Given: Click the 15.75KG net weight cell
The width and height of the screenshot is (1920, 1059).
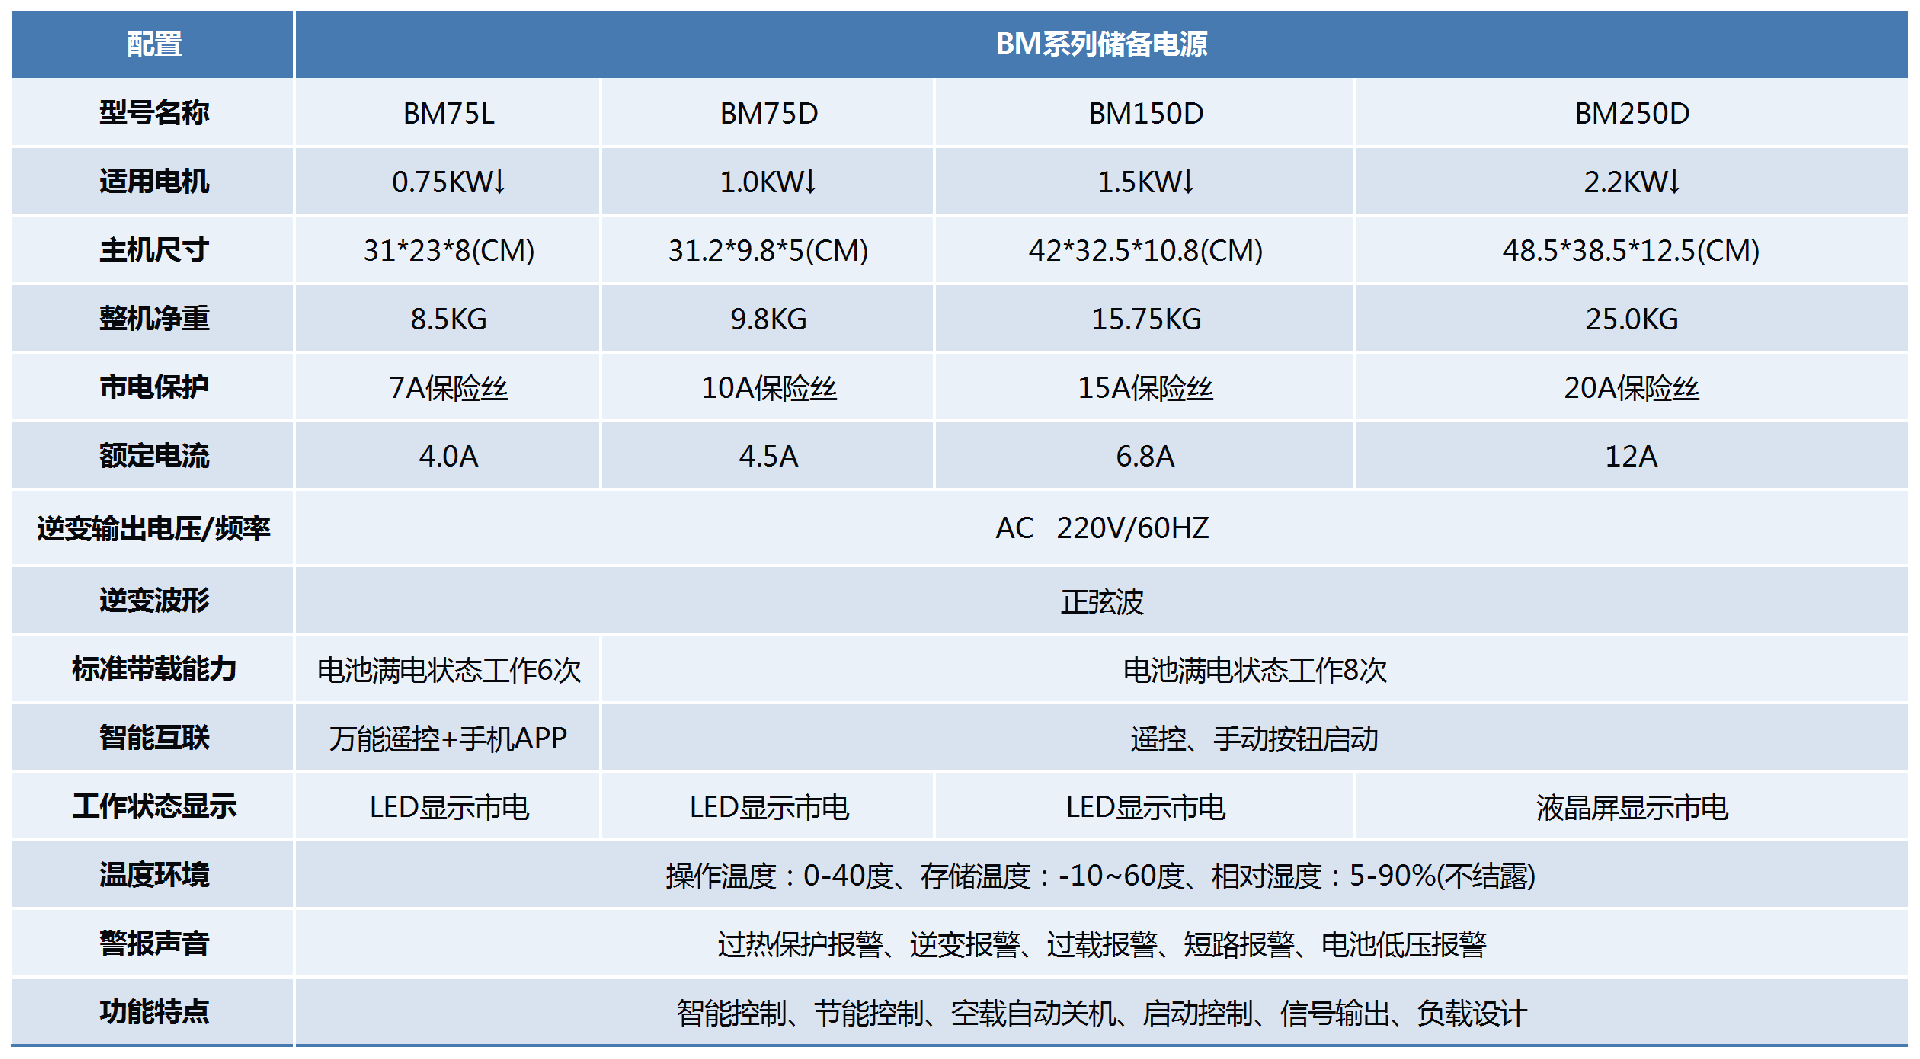Looking at the screenshot, I should [1145, 319].
